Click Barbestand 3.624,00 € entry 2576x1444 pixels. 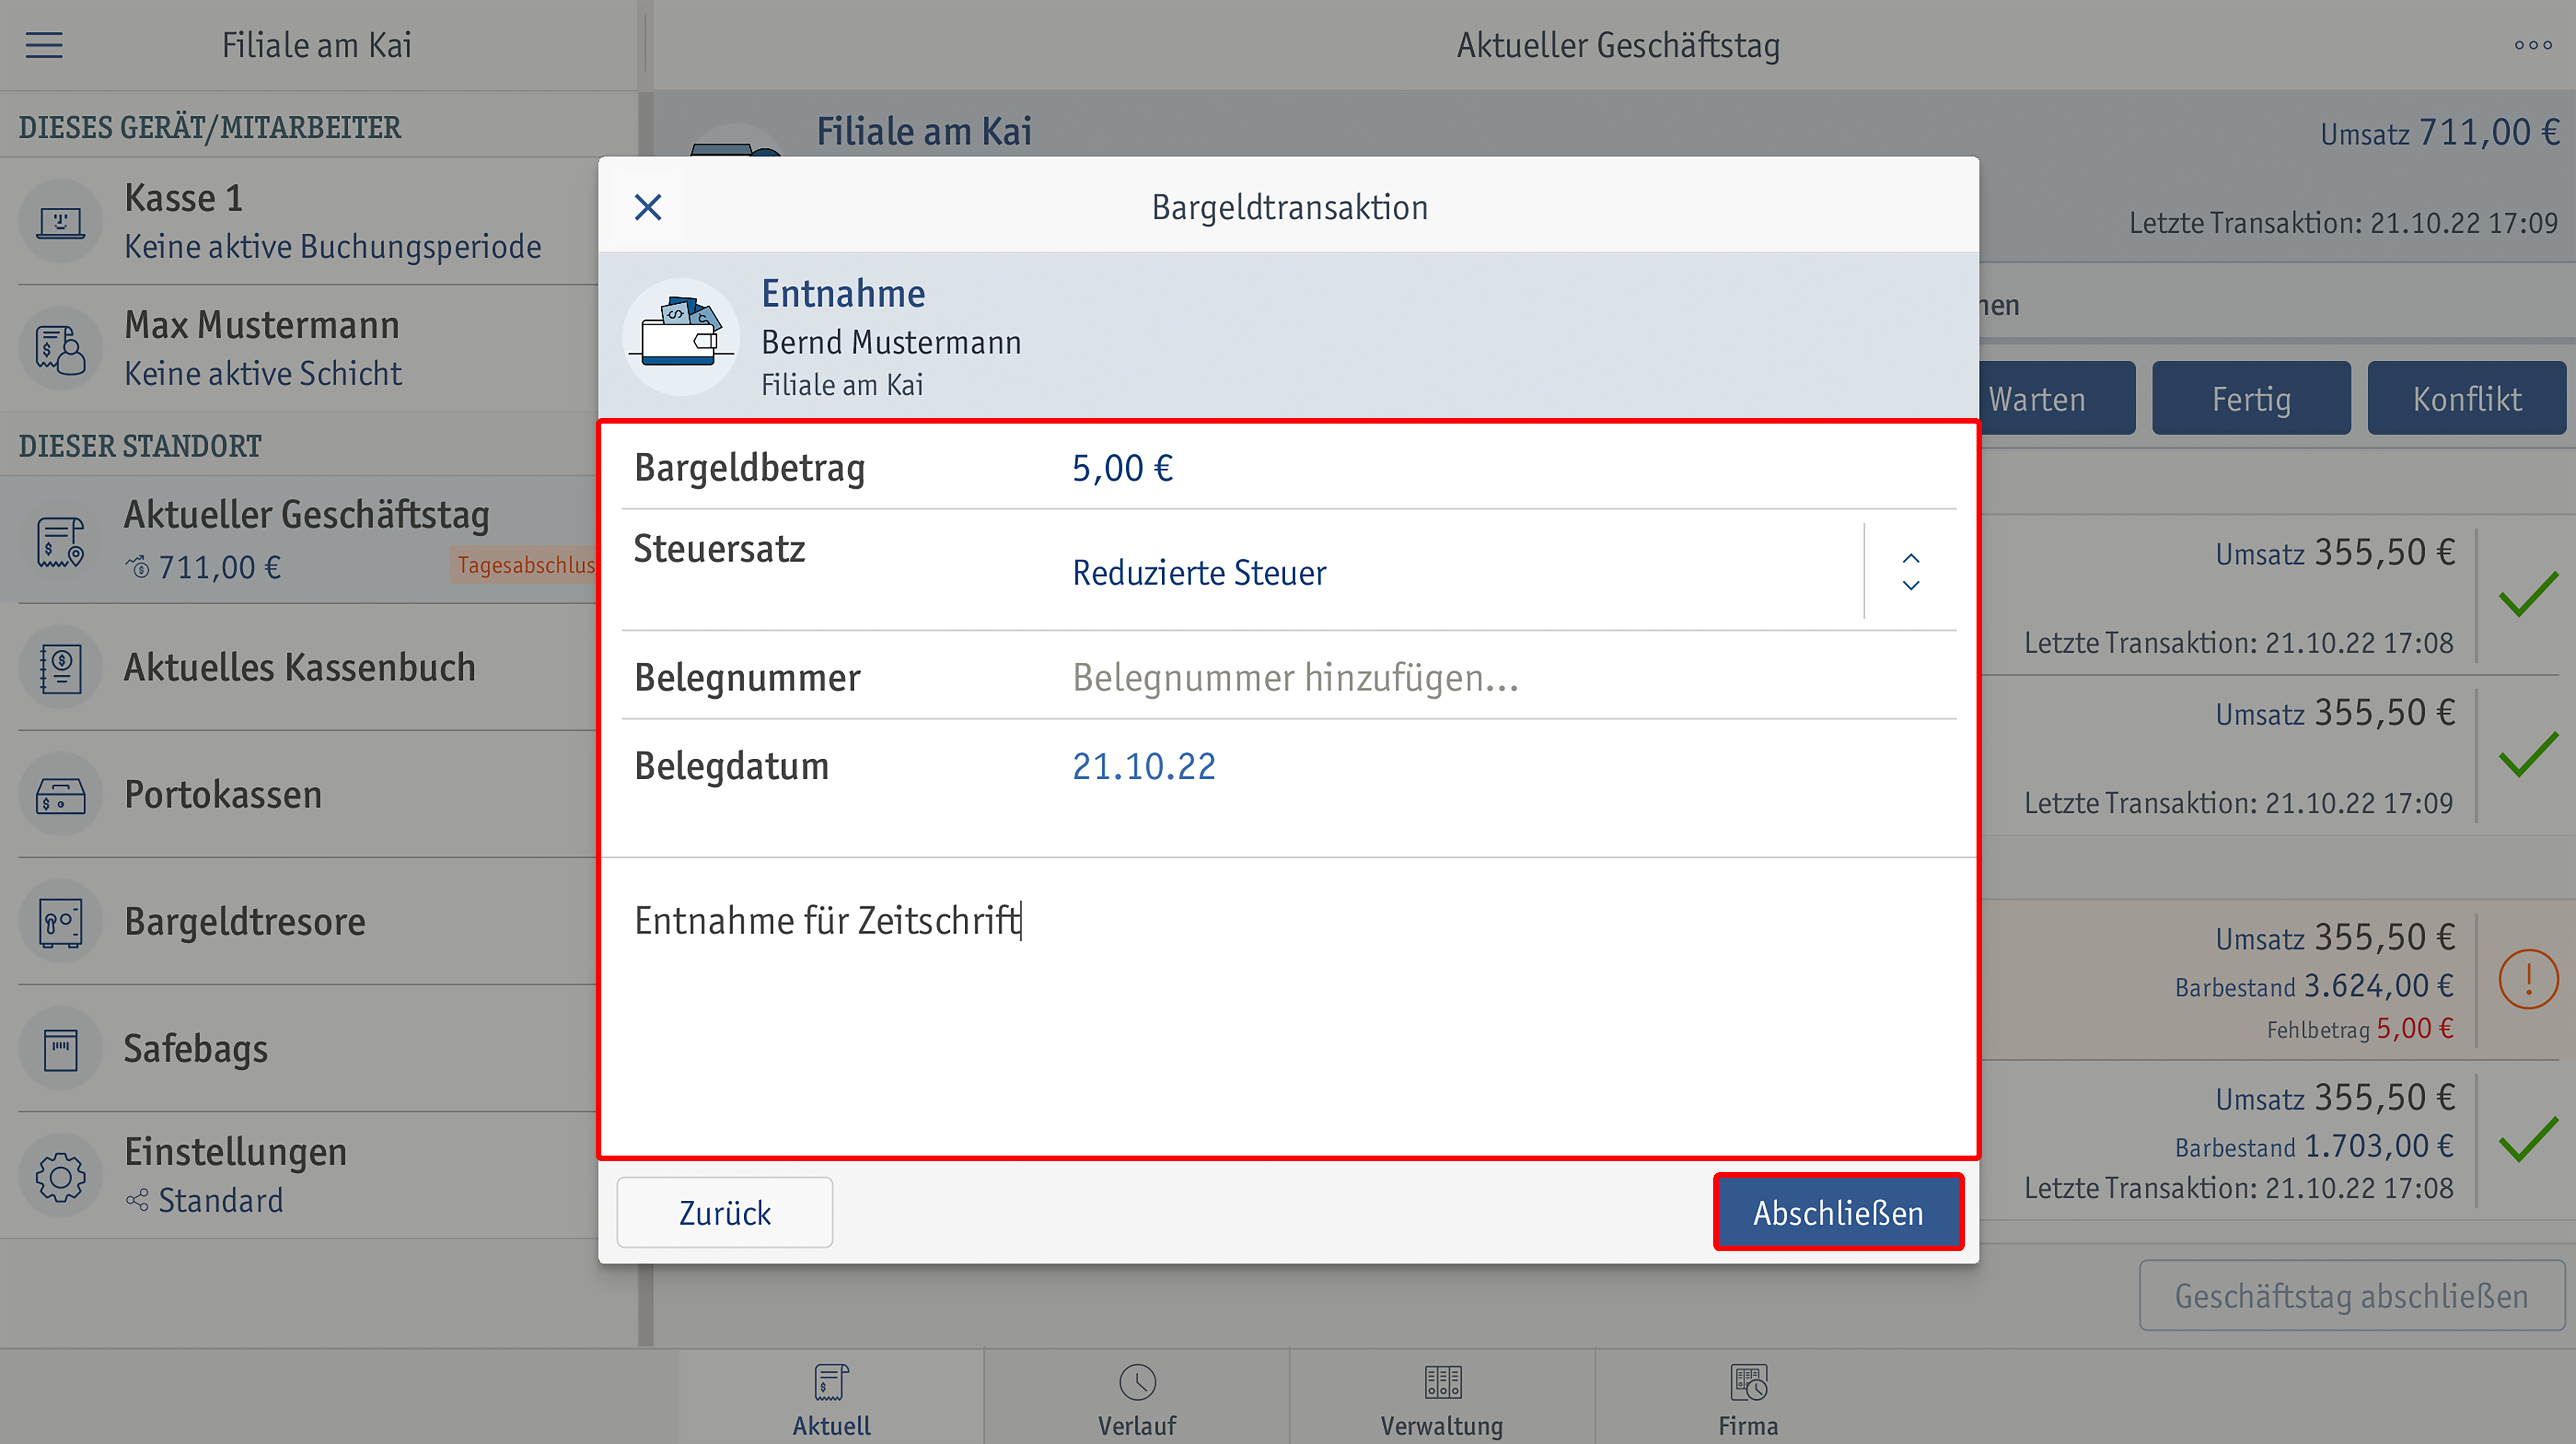[2314, 986]
